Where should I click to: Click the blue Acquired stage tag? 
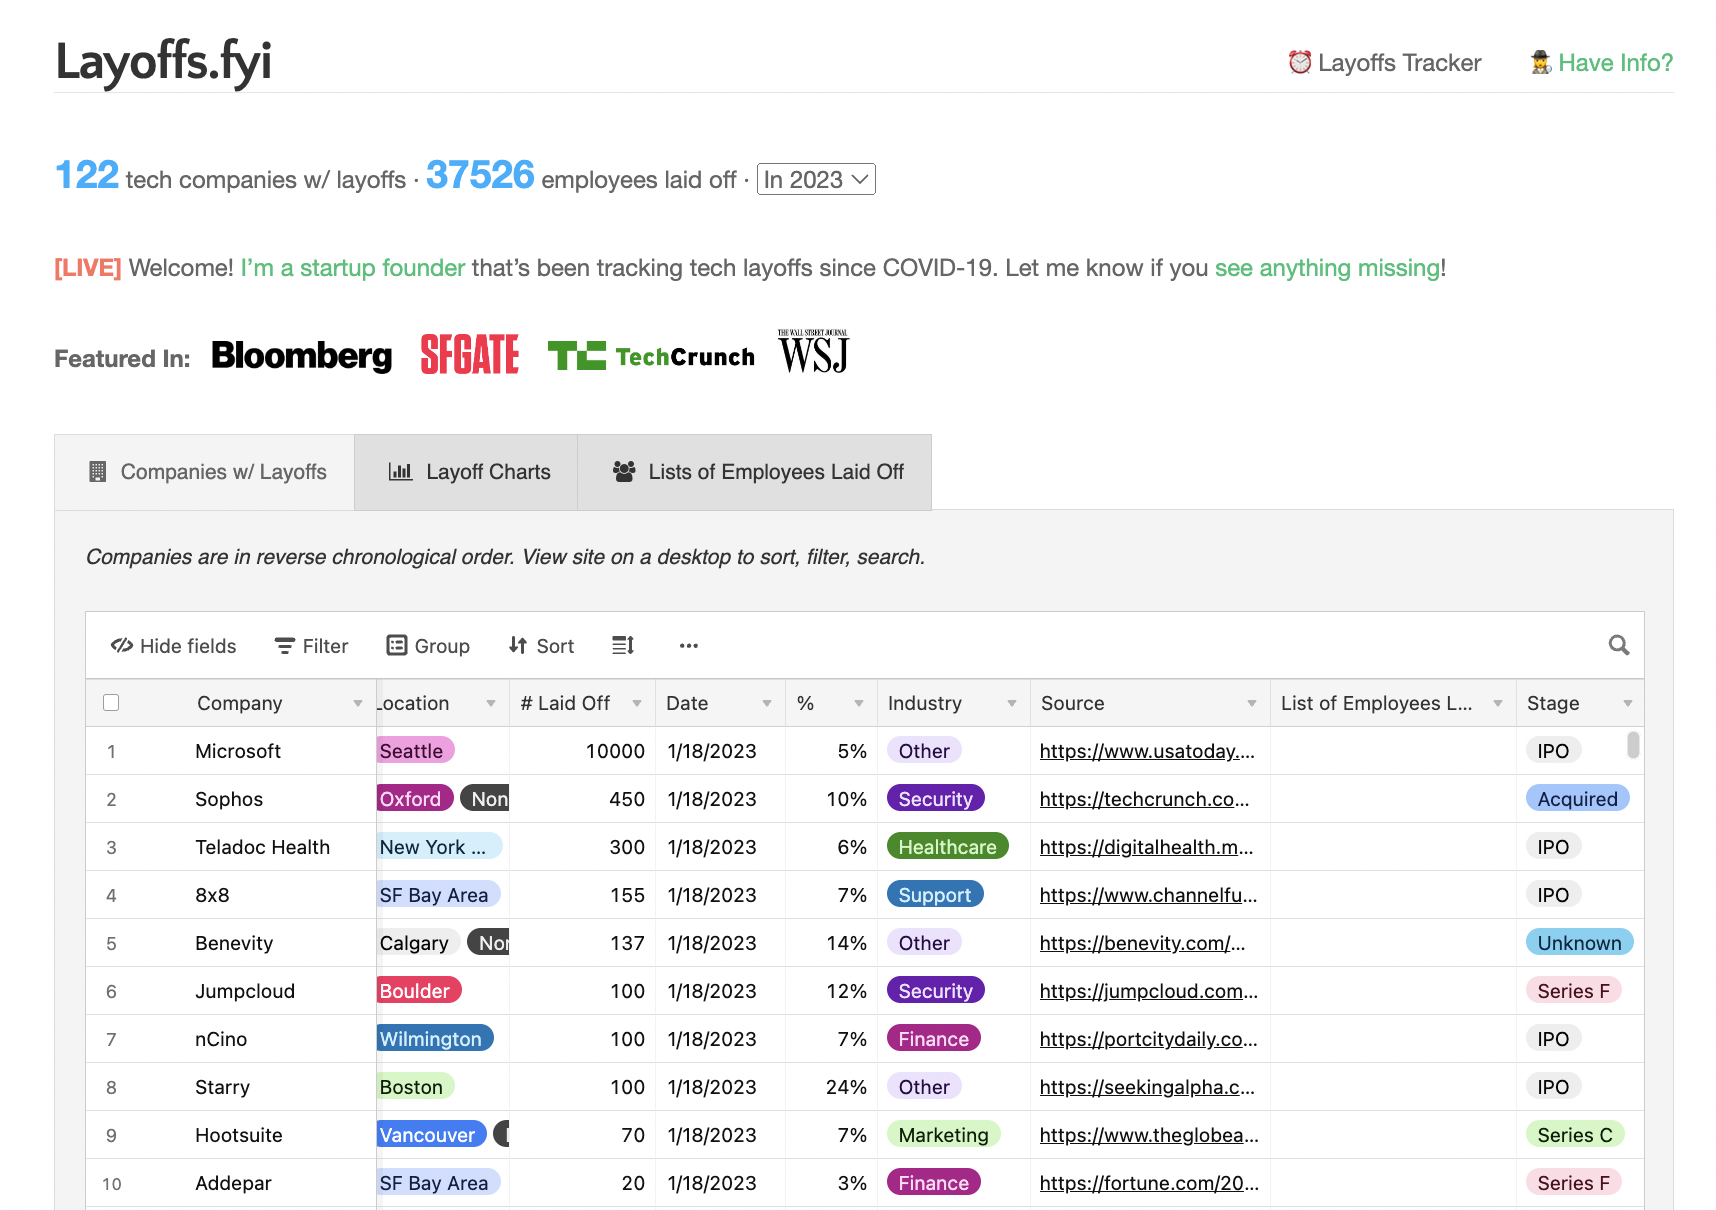point(1578,799)
